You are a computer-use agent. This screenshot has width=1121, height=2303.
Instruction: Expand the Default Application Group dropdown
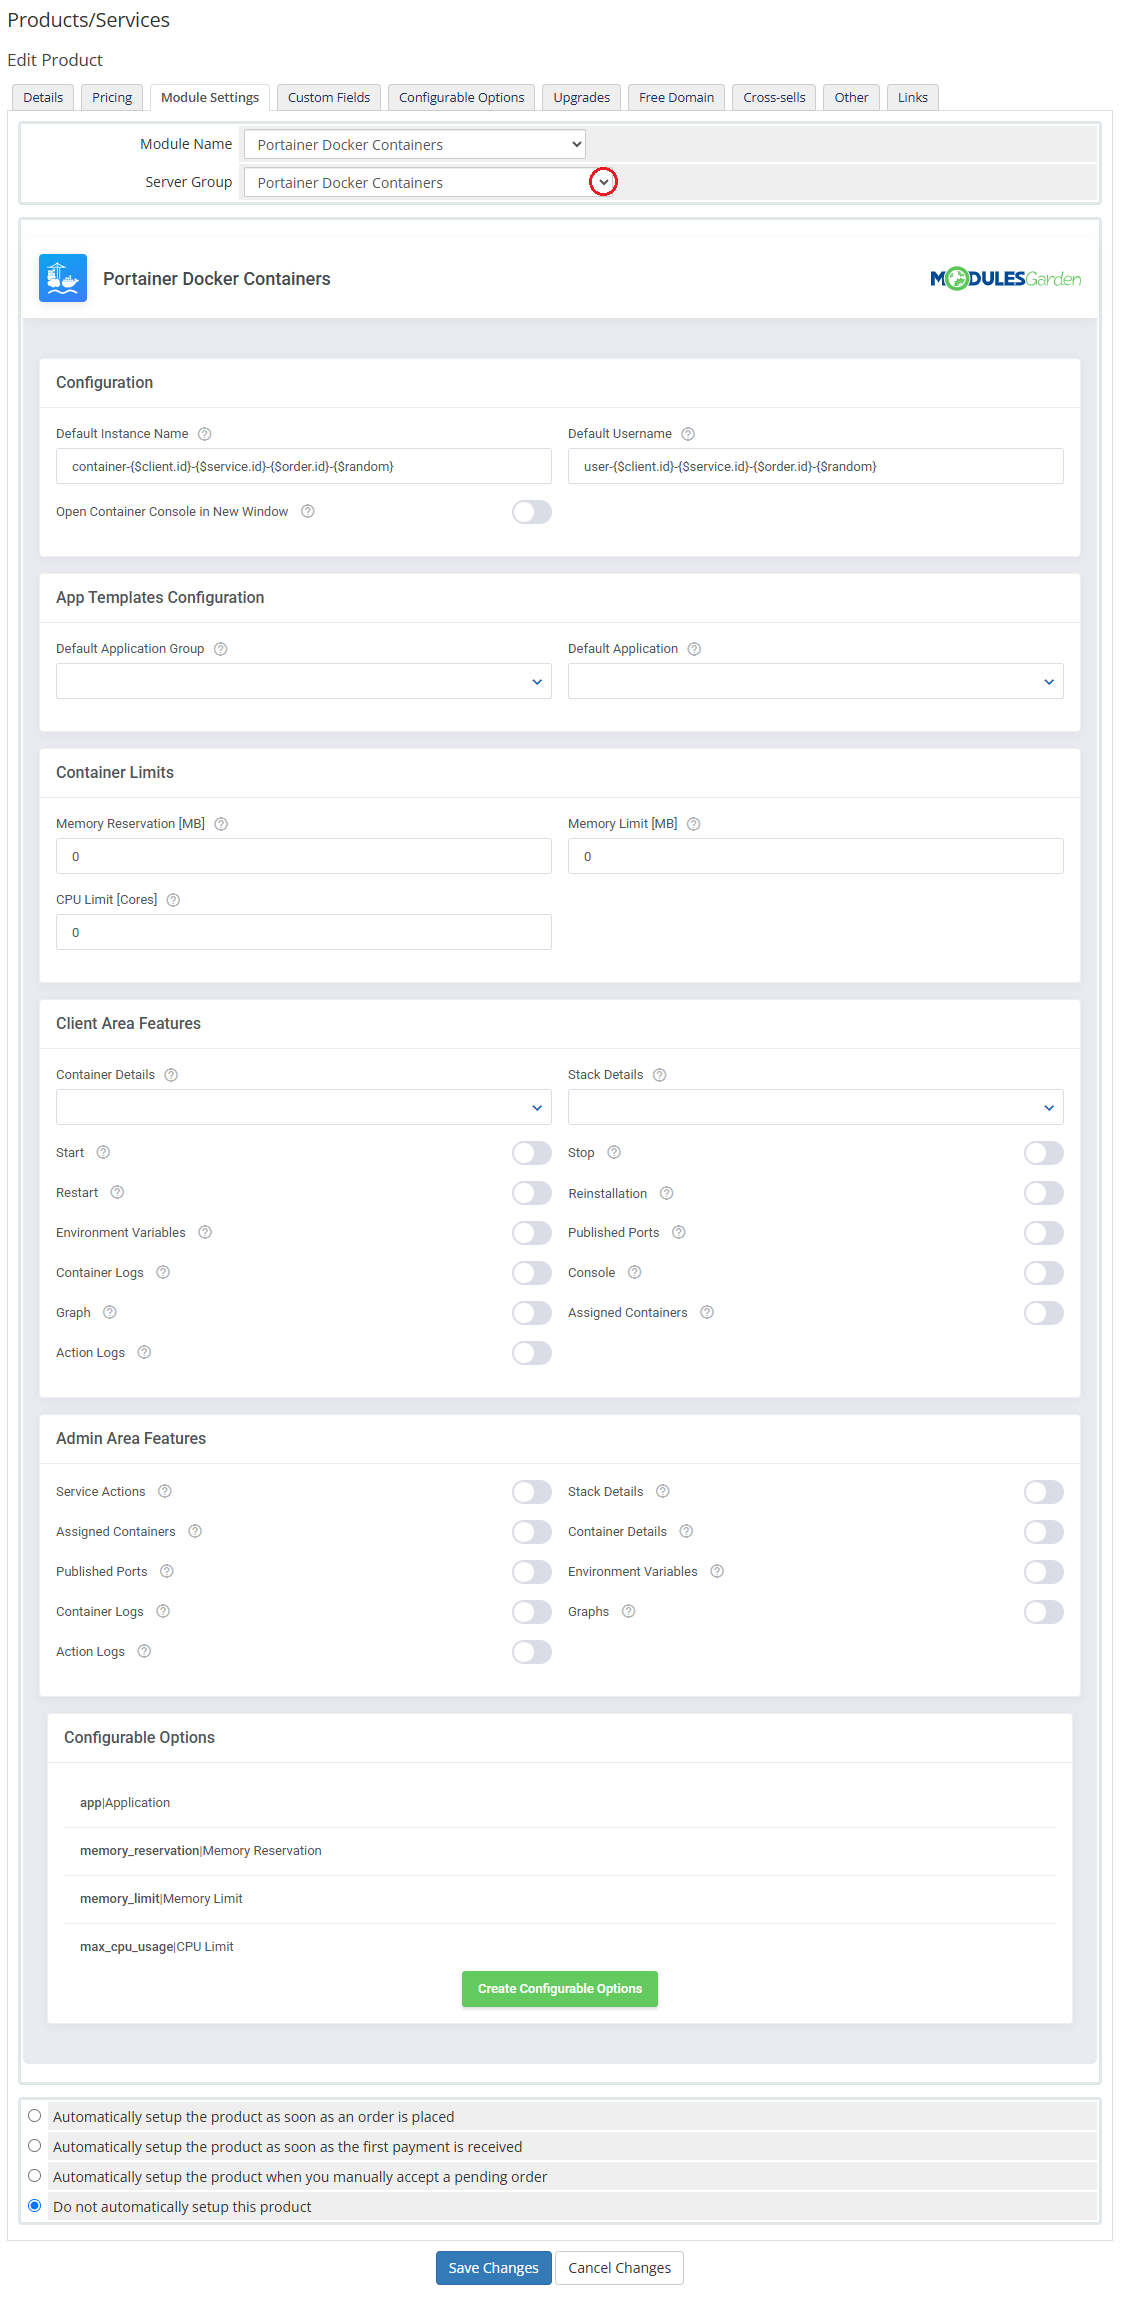[x=304, y=681]
